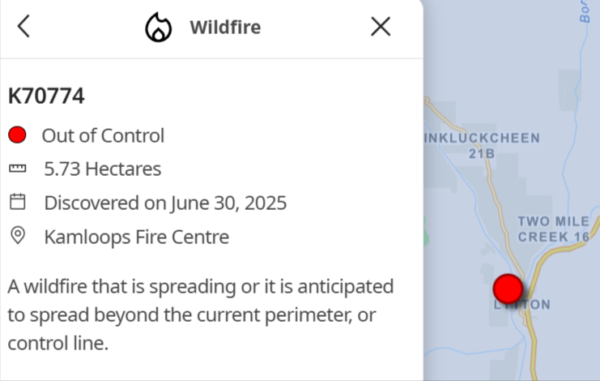Click the Two Mile Creek 16 map label

(x=554, y=229)
